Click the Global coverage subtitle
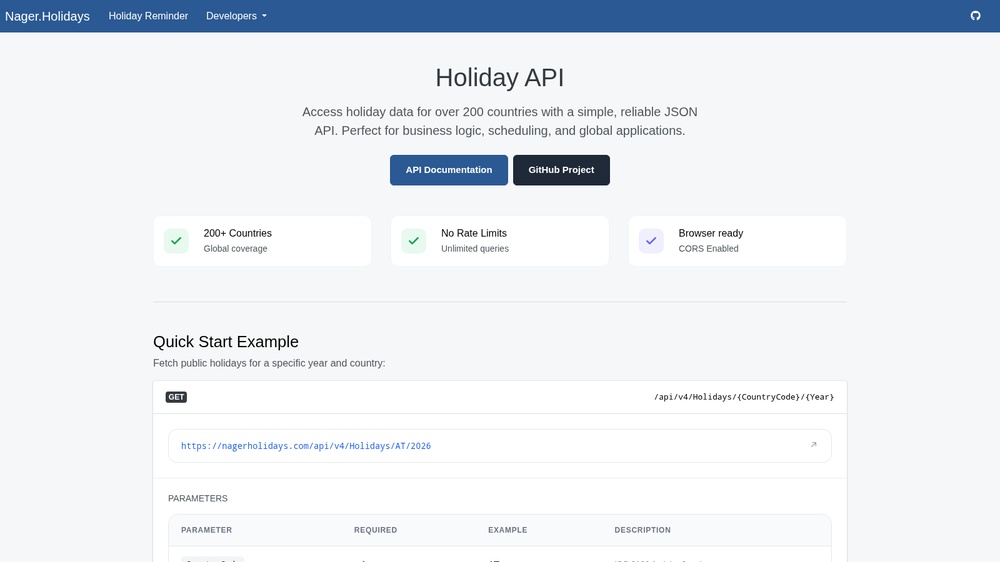The width and height of the screenshot is (1000, 562). (235, 249)
